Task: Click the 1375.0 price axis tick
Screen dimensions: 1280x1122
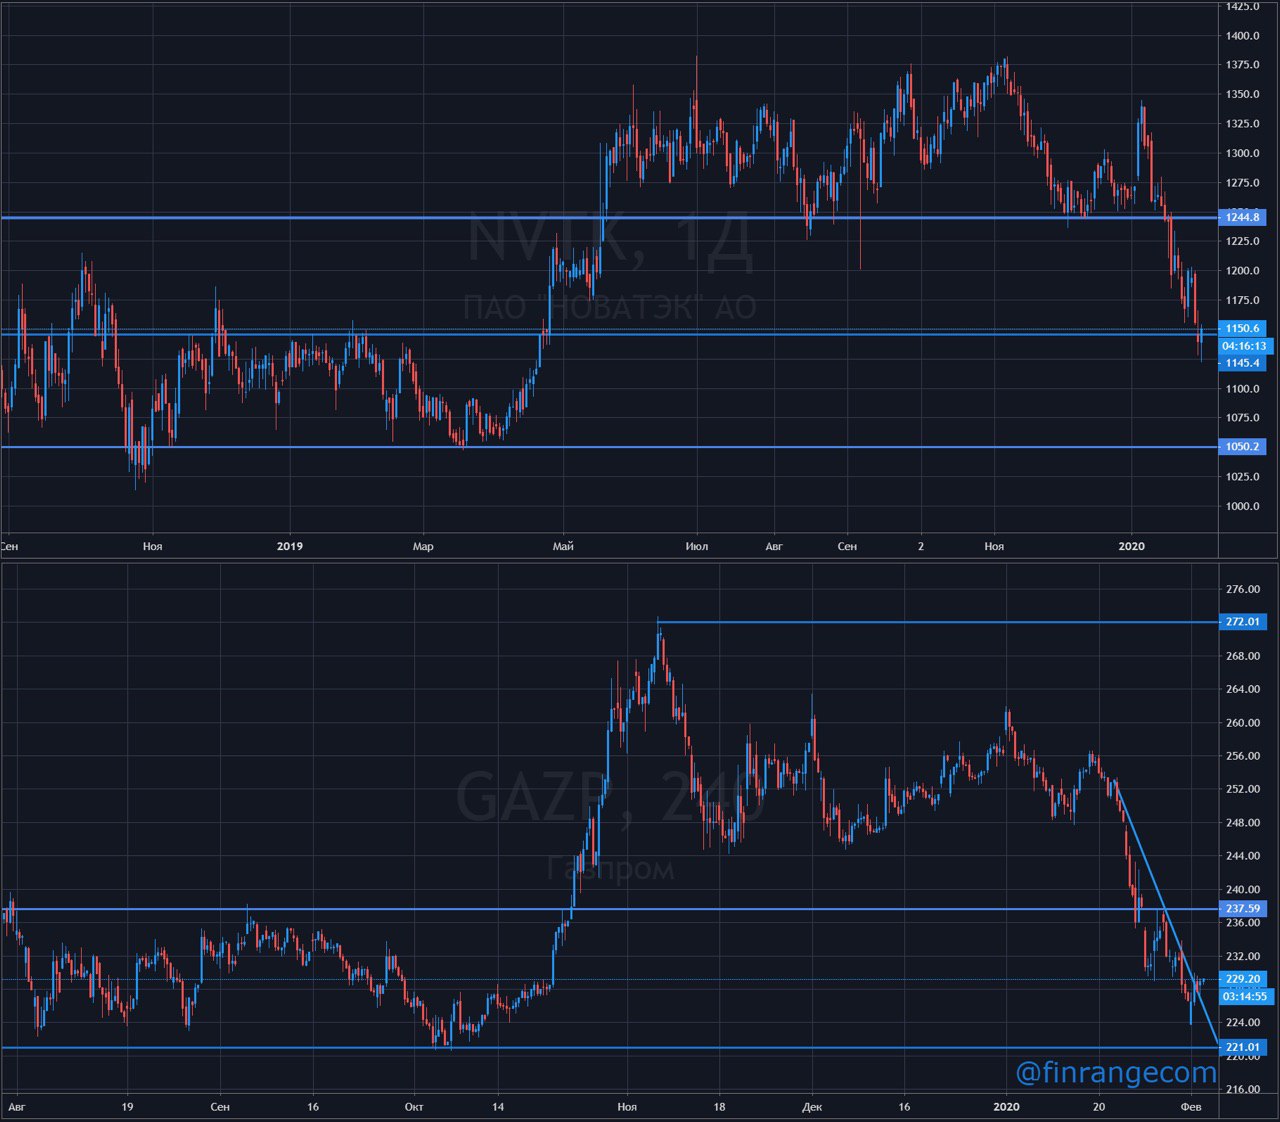Action: (x=1243, y=65)
